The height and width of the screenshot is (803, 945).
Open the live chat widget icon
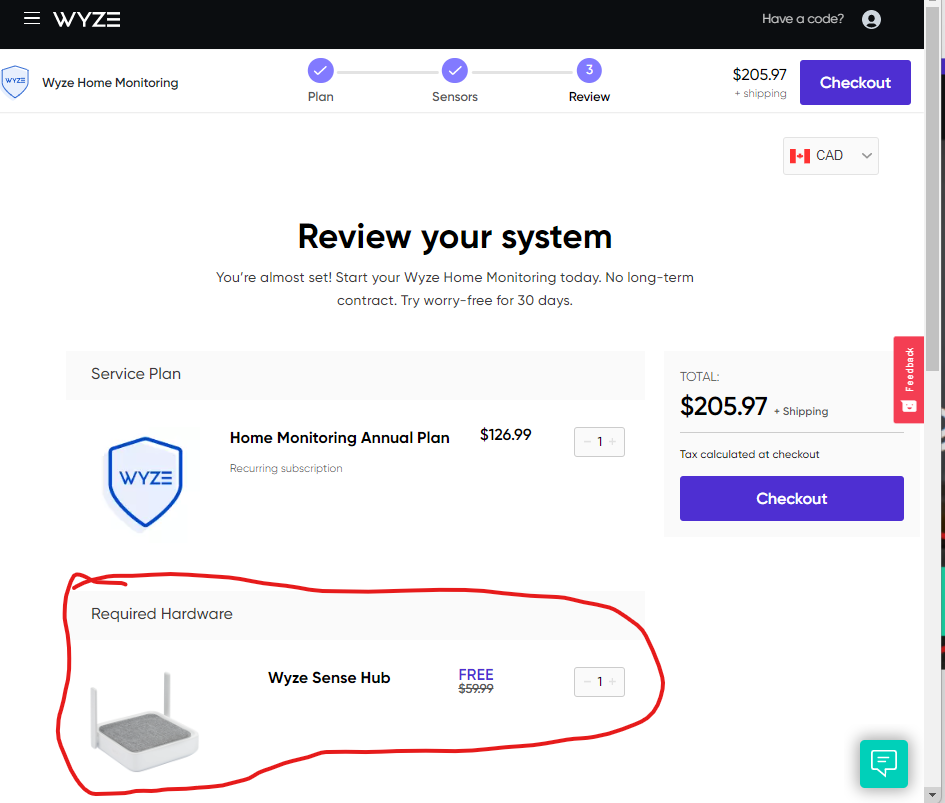(x=884, y=763)
